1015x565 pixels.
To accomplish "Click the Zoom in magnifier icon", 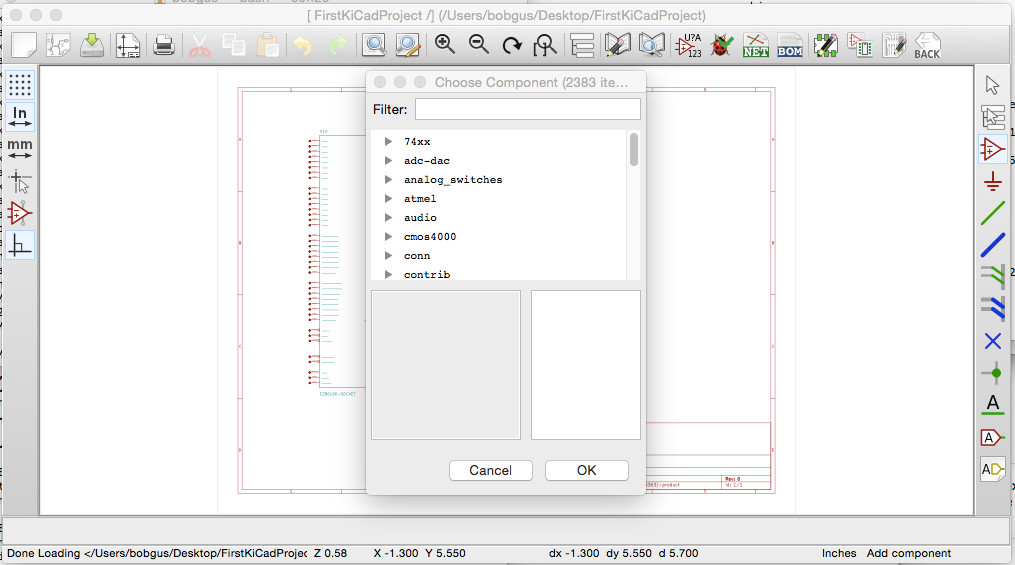I will tap(445, 45).
